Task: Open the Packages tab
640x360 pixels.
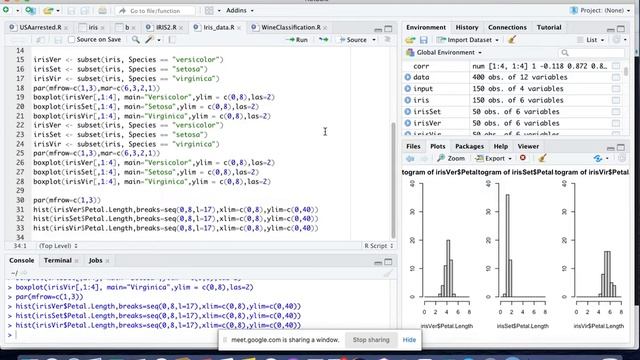Action: pyautogui.click(x=469, y=146)
